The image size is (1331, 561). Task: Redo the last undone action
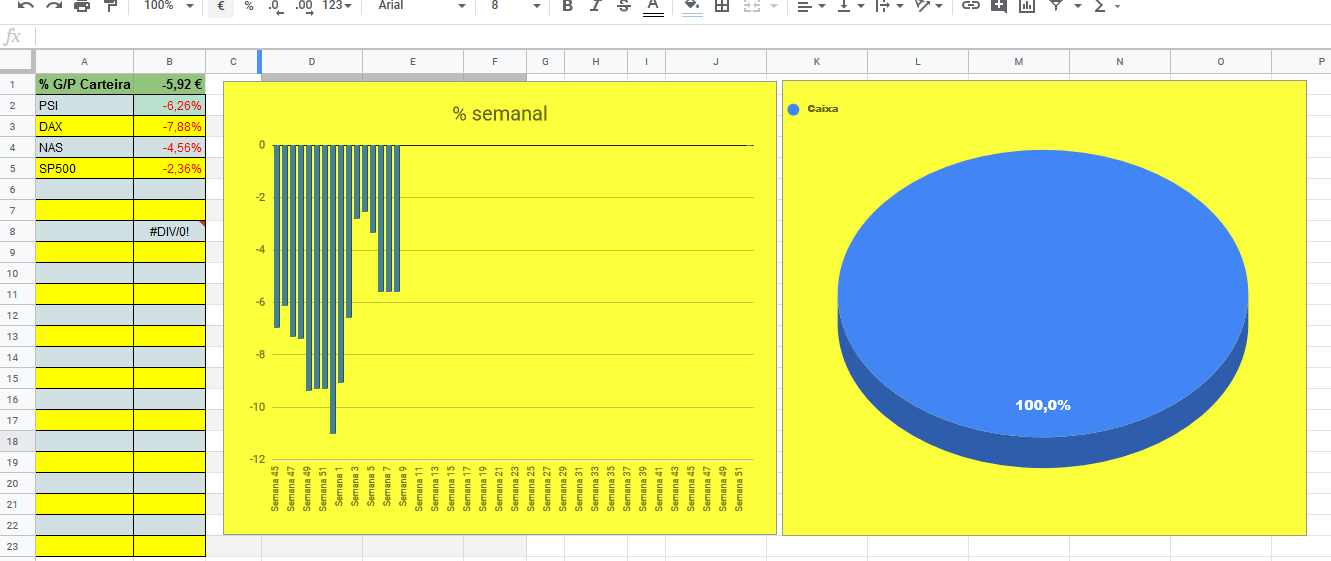click(54, 6)
